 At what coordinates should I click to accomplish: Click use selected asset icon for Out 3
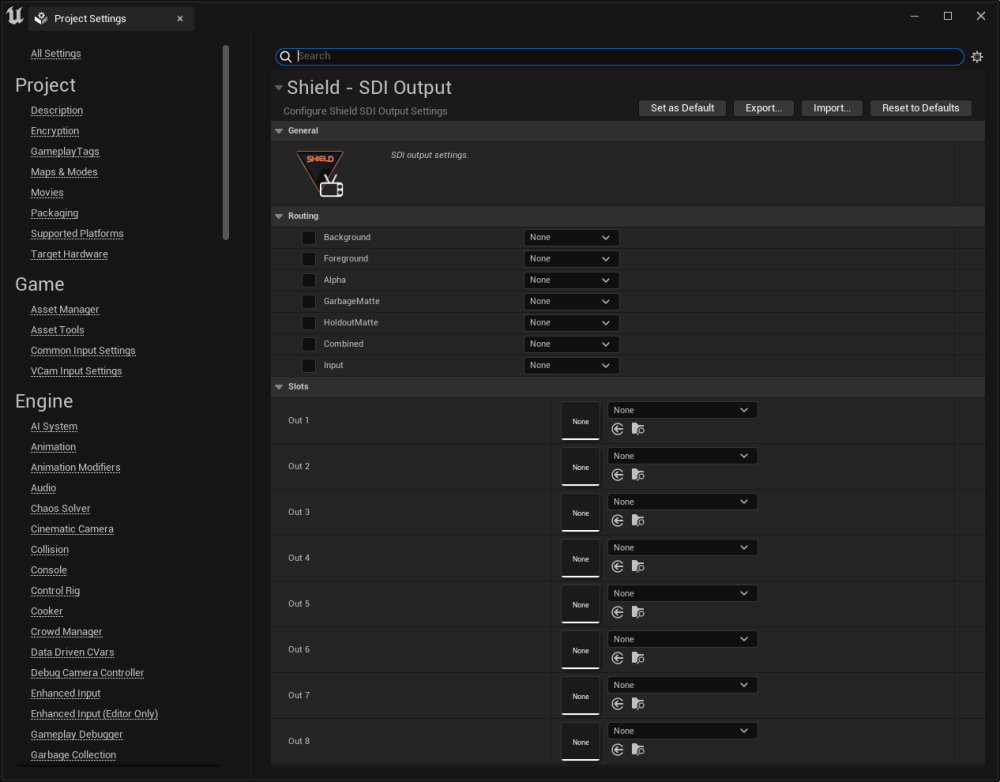[617, 521]
